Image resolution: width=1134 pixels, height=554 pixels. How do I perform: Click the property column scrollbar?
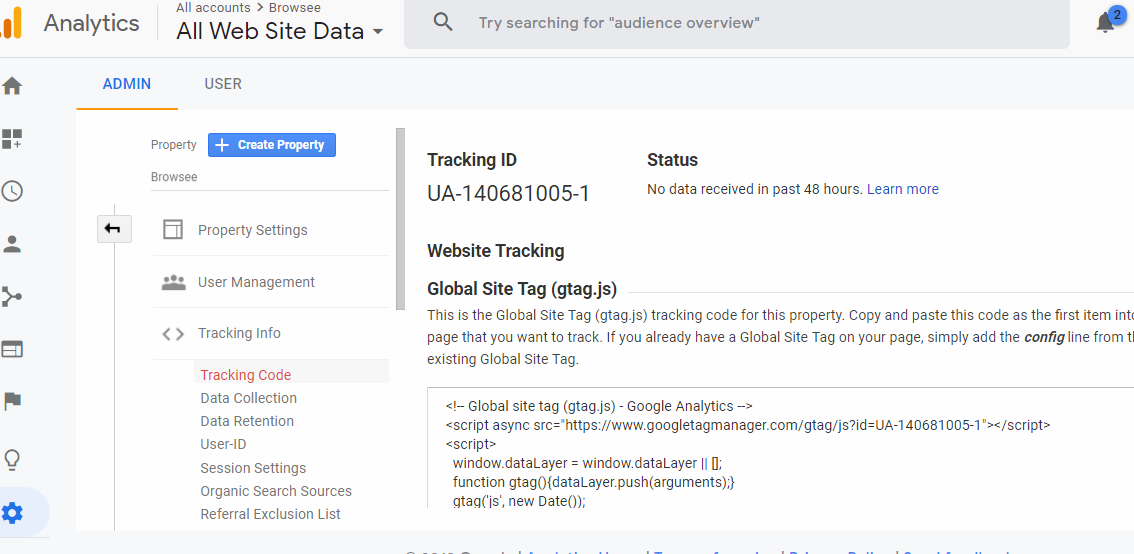401,218
